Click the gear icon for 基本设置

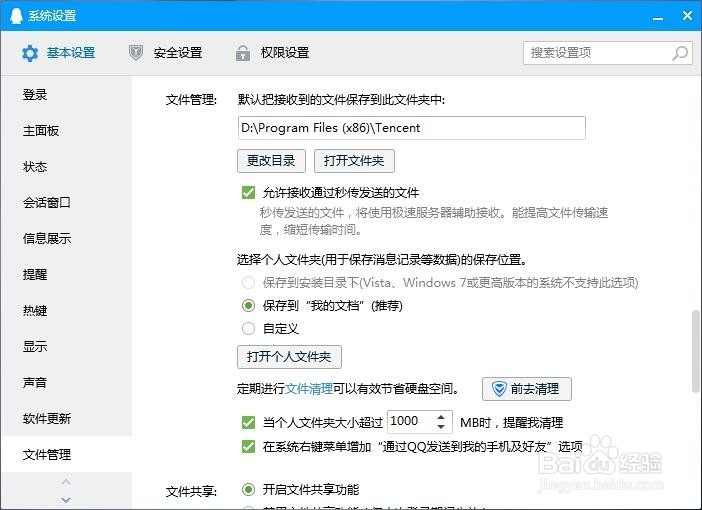coord(30,53)
